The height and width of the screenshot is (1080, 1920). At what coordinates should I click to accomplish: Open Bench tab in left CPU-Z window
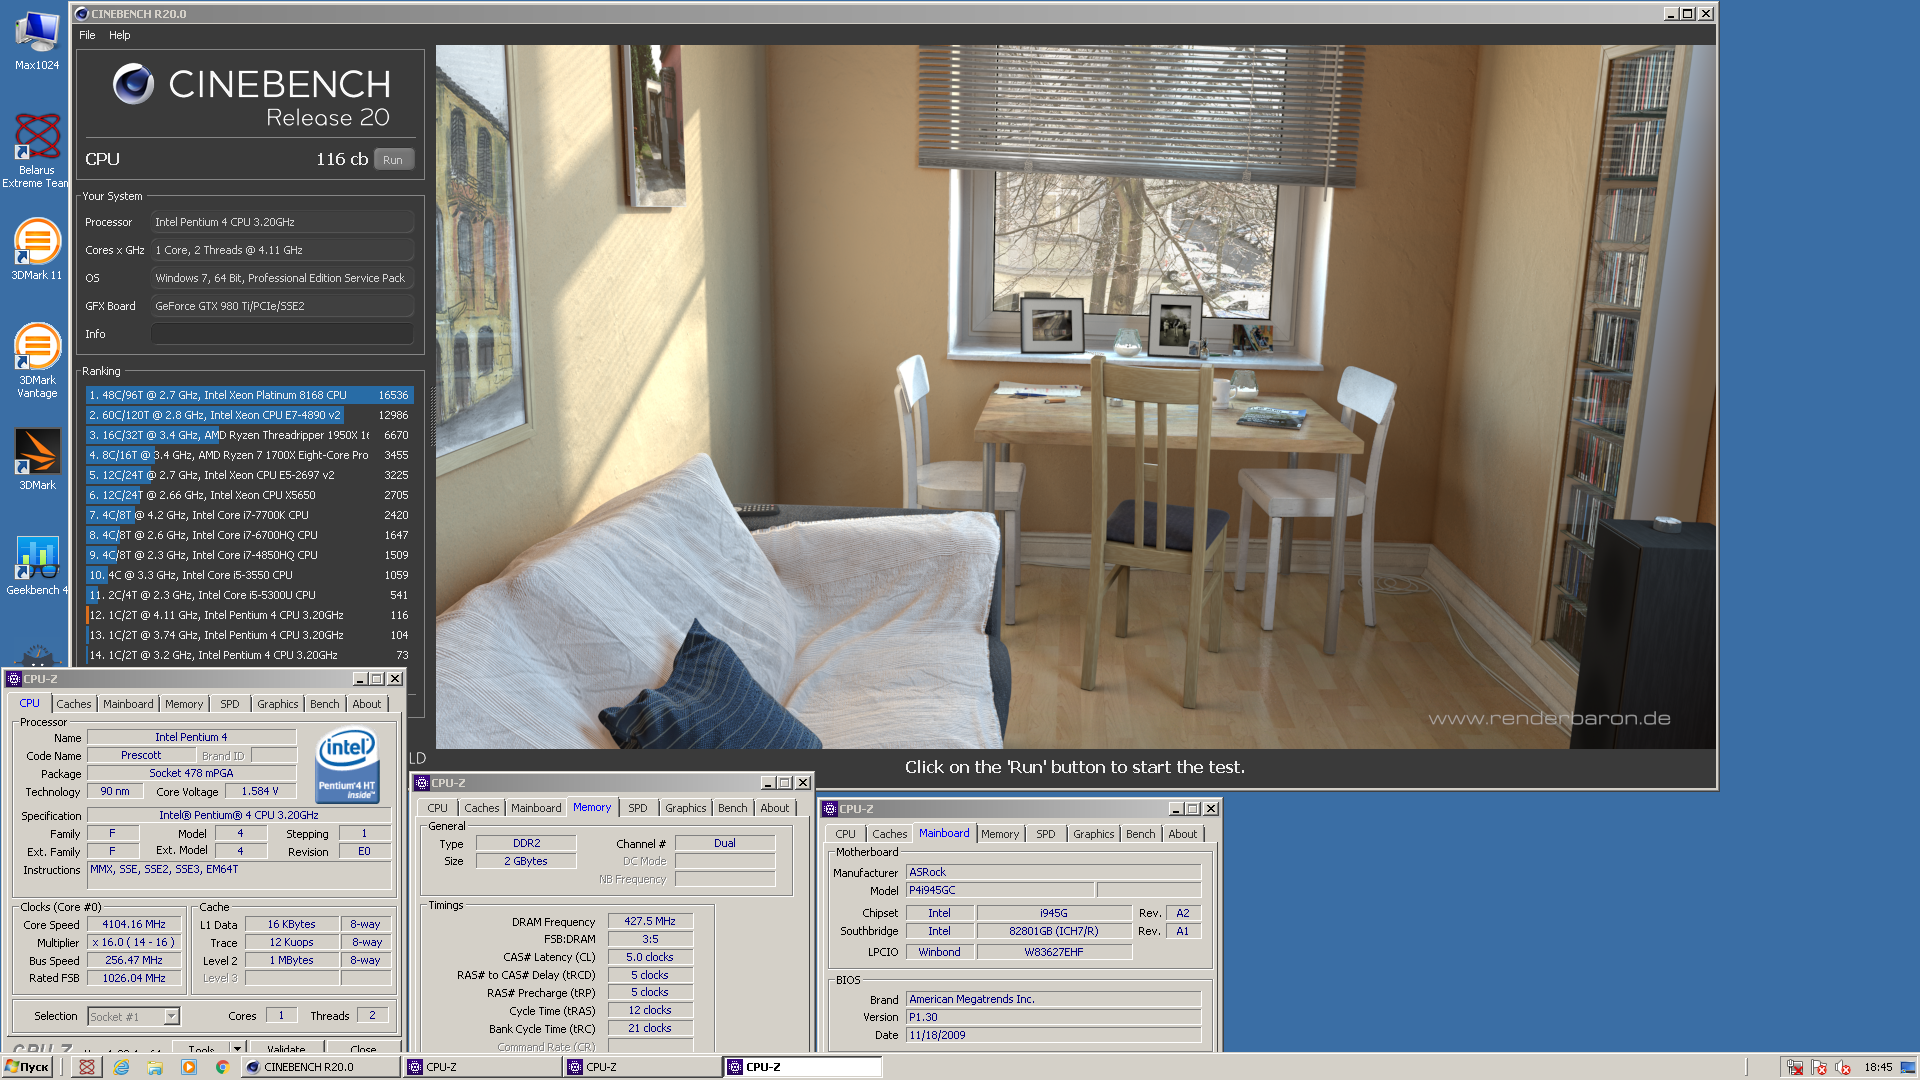coord(324,704)
